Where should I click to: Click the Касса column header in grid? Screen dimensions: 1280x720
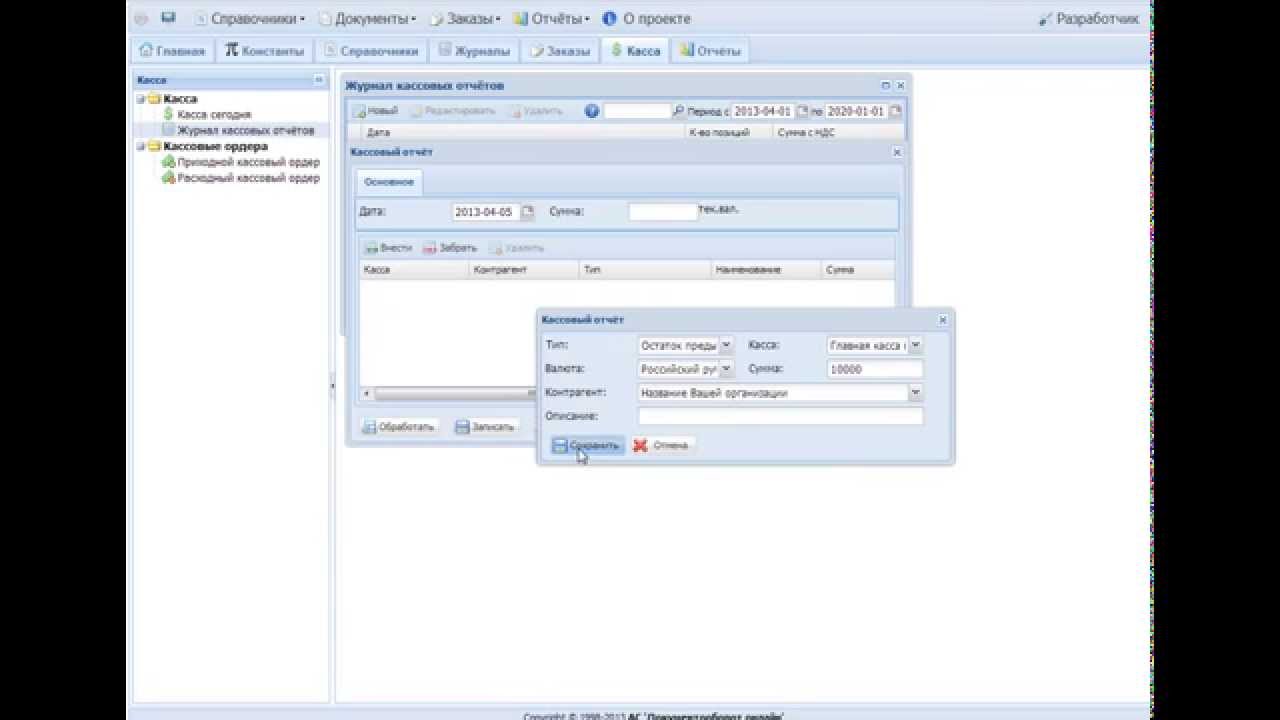click(x=414, y=270)
